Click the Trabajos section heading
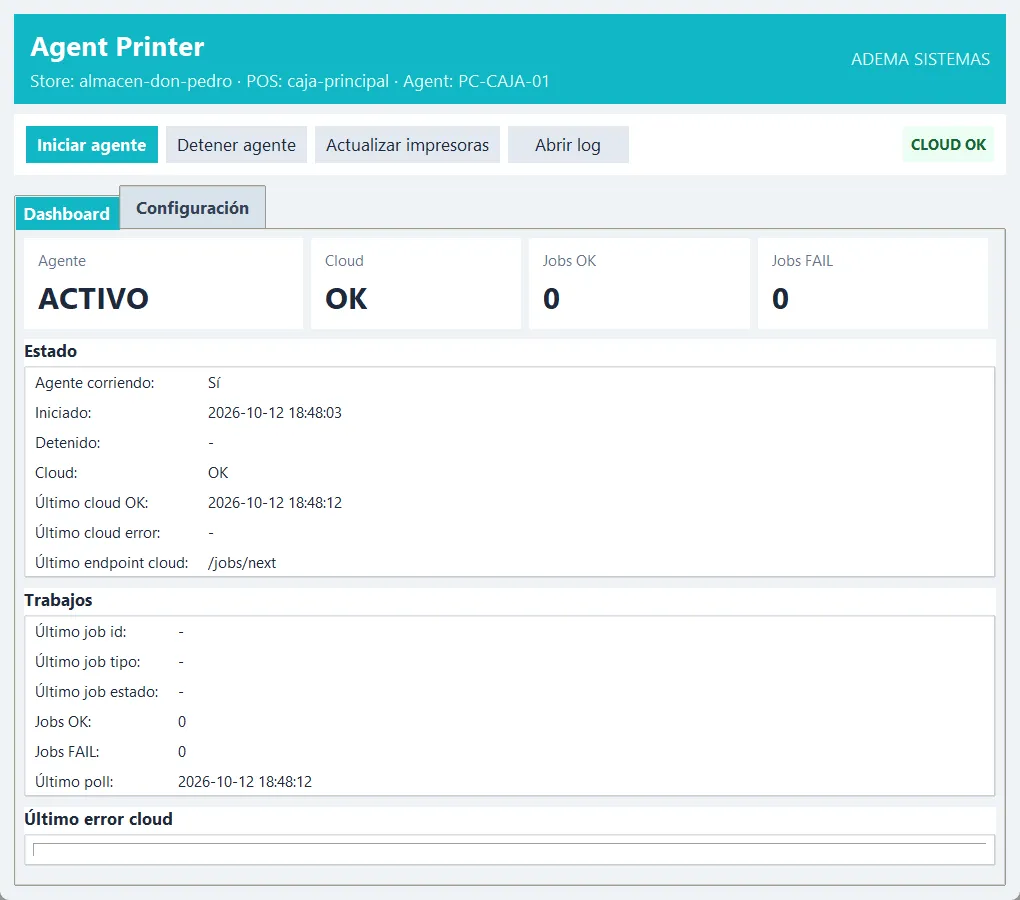Screen dimensions: 1020x900 coord(59,600)
